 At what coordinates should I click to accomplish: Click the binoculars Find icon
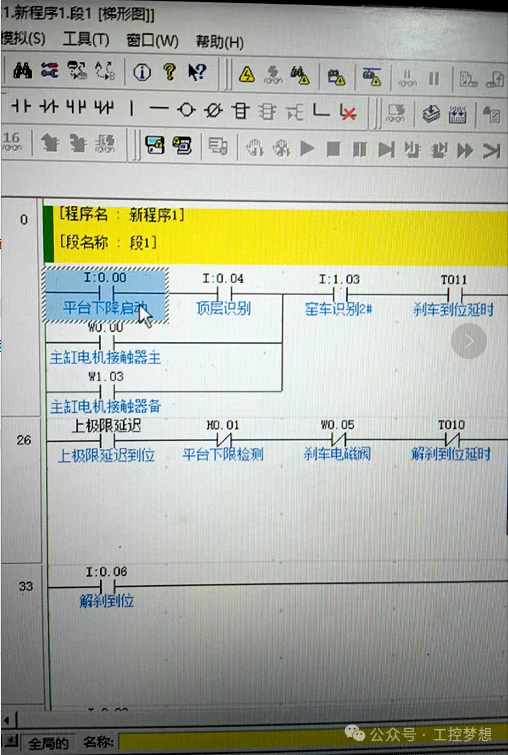click(x=22, y=71)
